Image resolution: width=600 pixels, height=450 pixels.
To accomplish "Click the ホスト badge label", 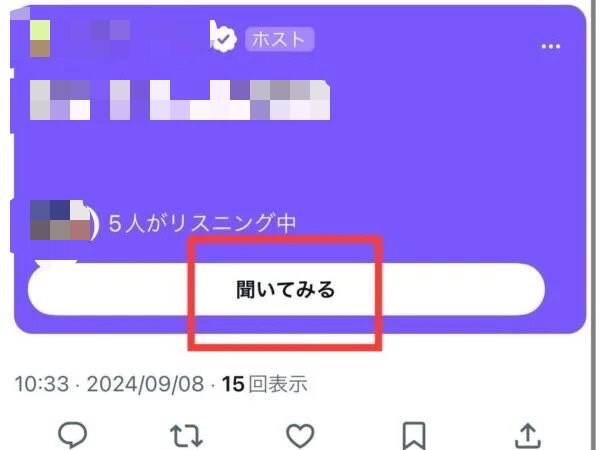I will click(279, 39).
